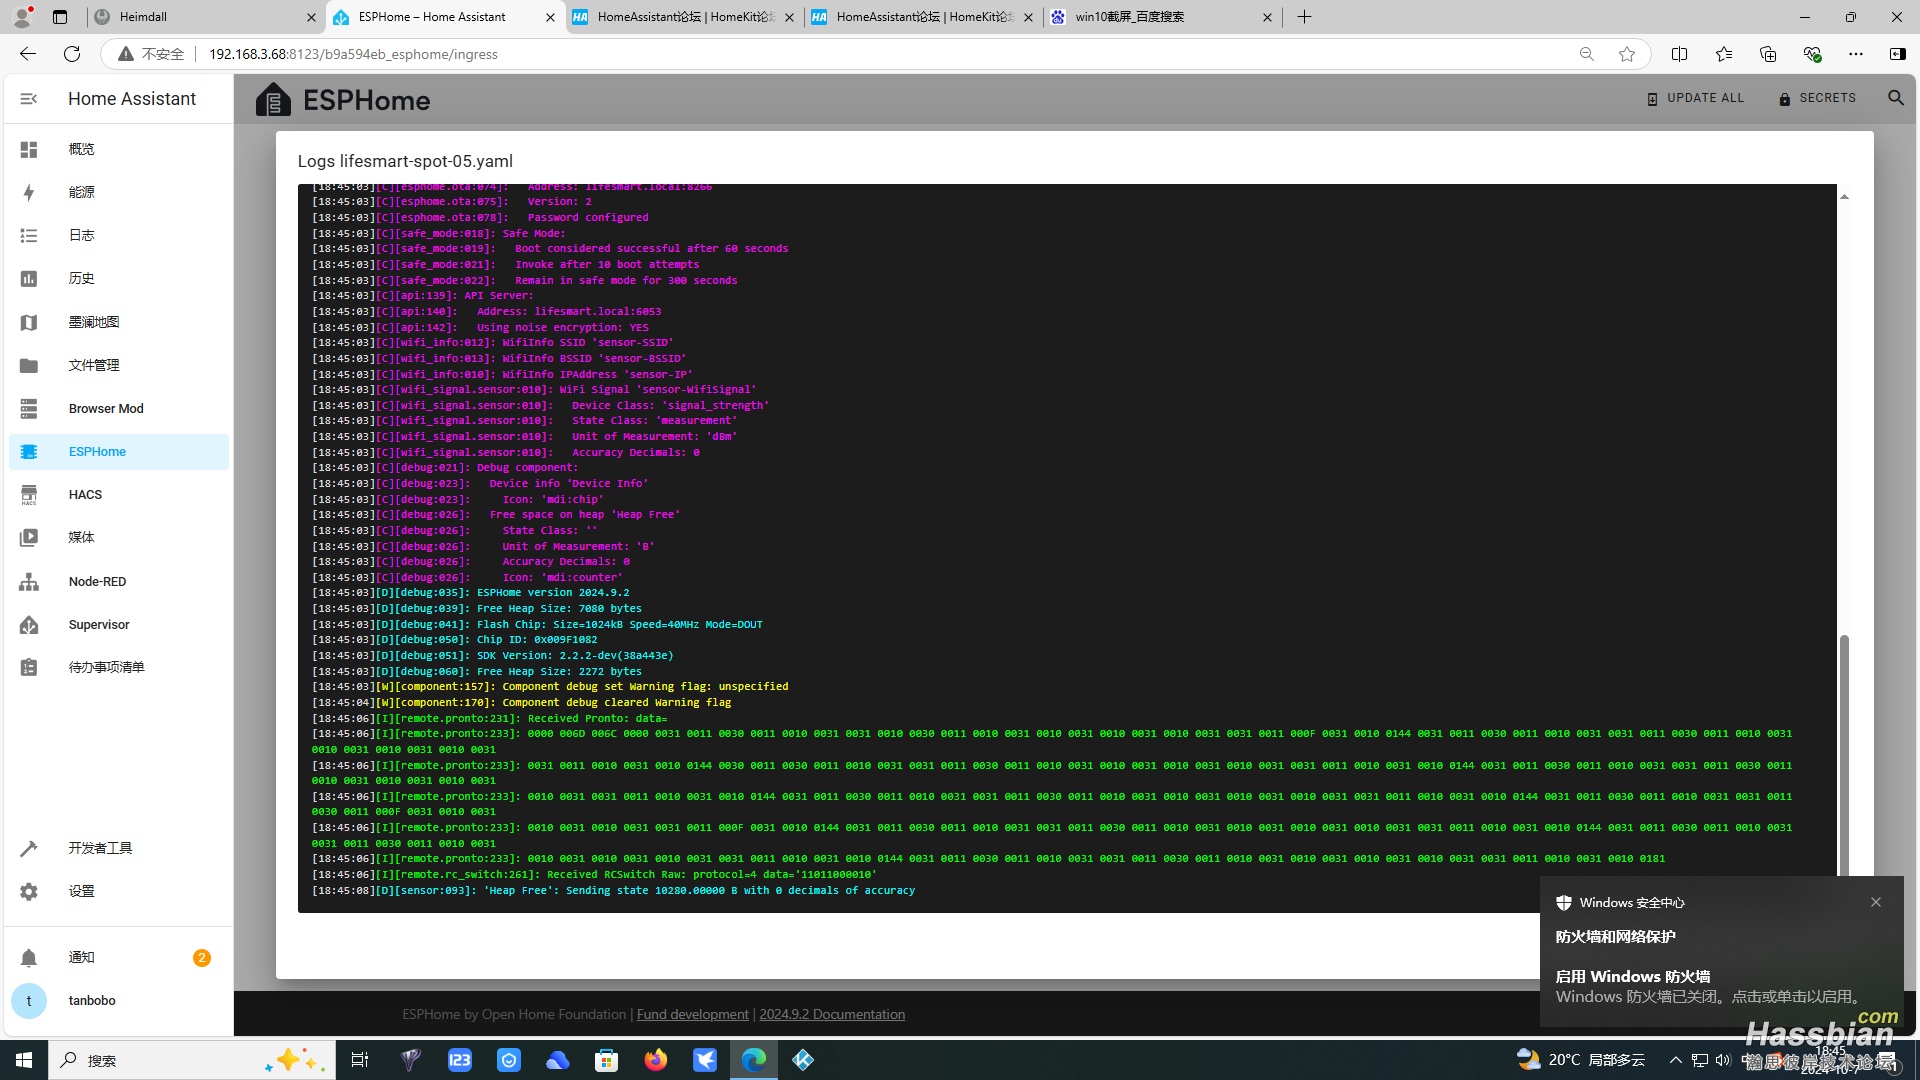
Task: Click the zoom magnifier in address bar
Action: [1587, 54]
